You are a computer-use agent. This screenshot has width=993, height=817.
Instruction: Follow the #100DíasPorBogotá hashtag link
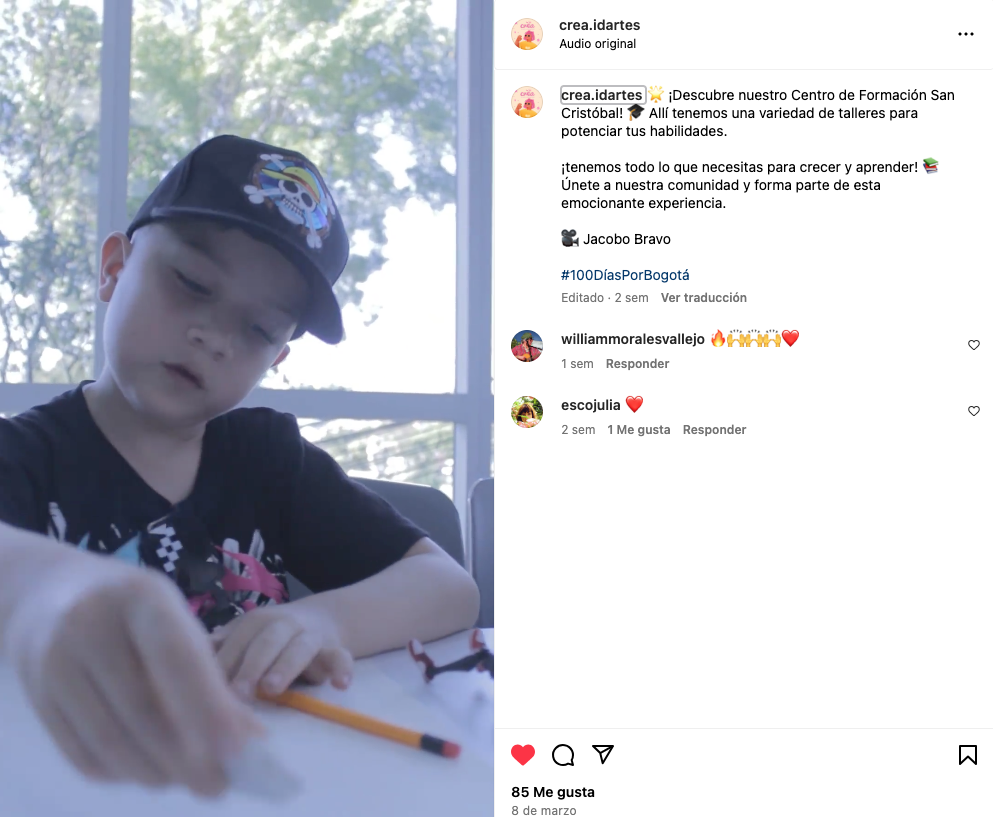click(625, 275)
